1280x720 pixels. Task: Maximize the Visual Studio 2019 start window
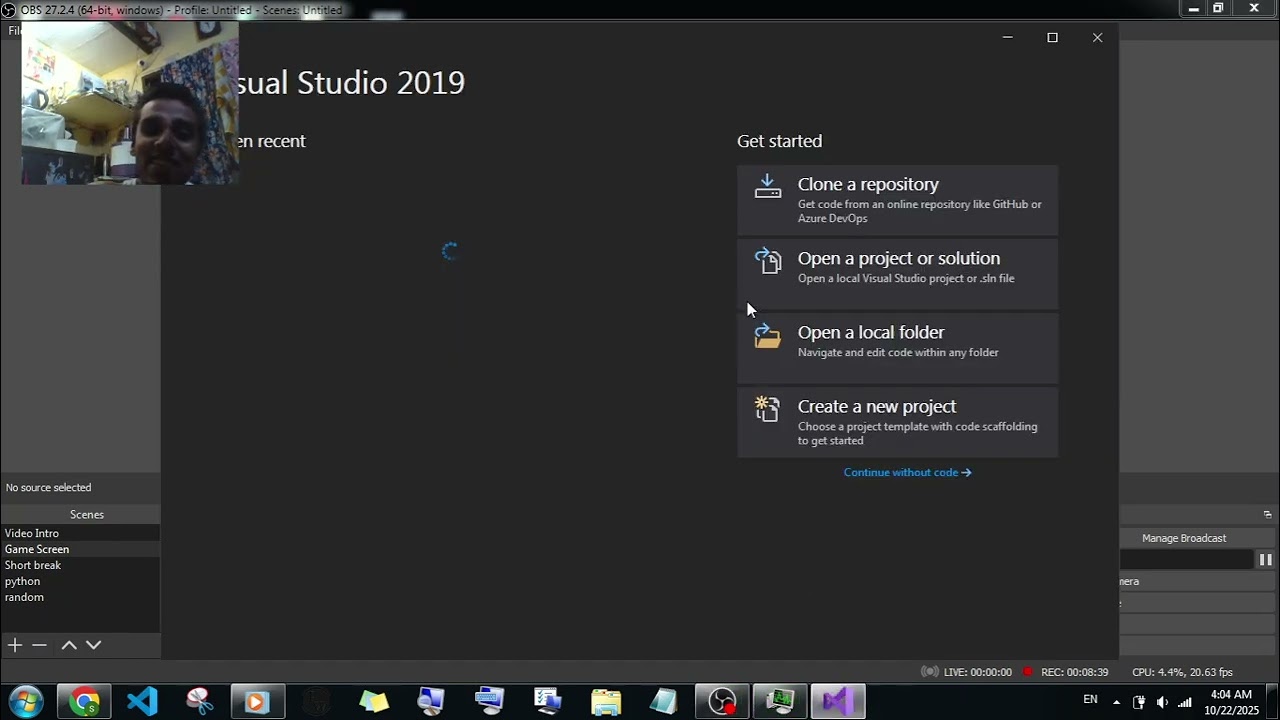(x=1052, y=37)
